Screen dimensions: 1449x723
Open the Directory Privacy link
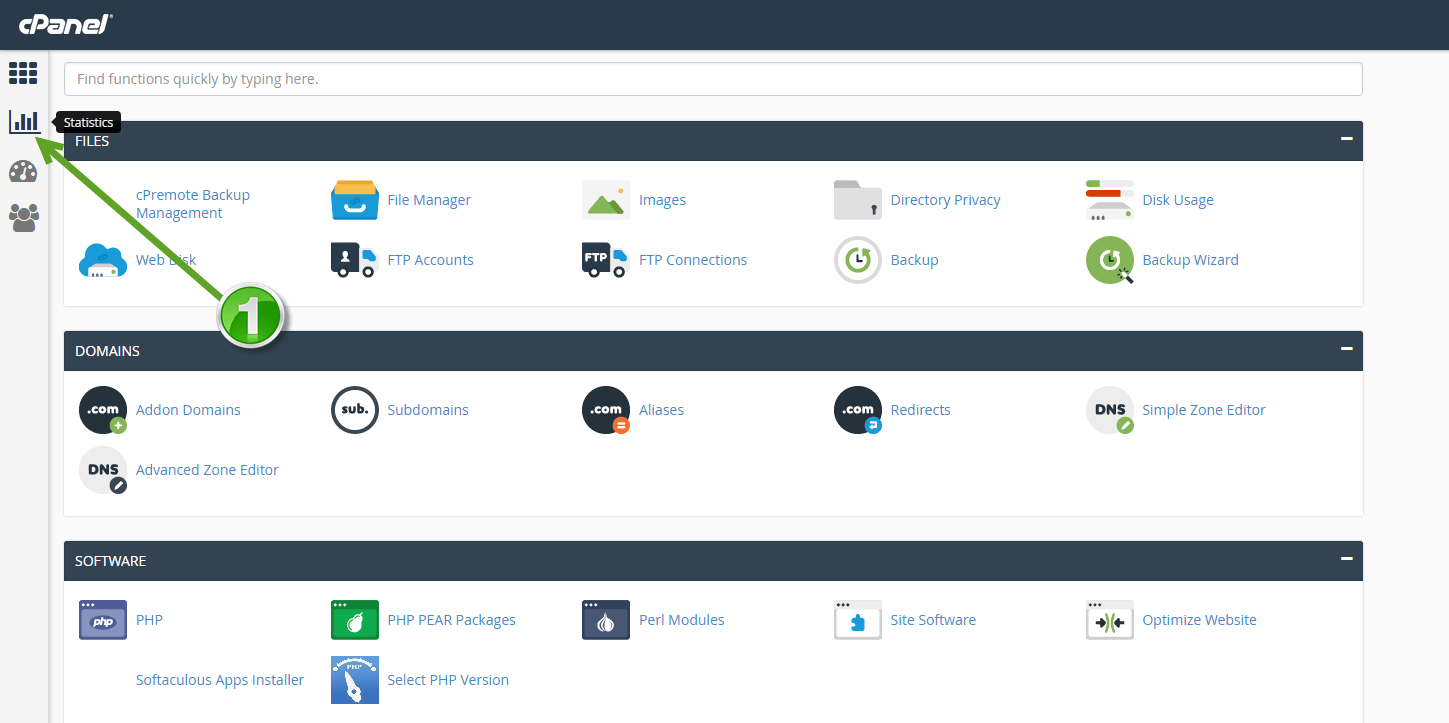coord(945,200)
